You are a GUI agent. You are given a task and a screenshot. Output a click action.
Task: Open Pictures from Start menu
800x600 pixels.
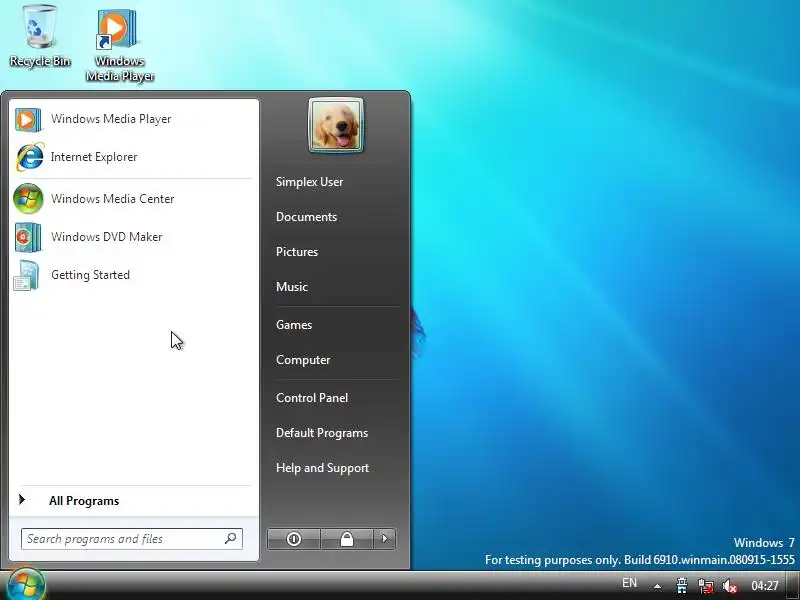(x=297, y=252)
